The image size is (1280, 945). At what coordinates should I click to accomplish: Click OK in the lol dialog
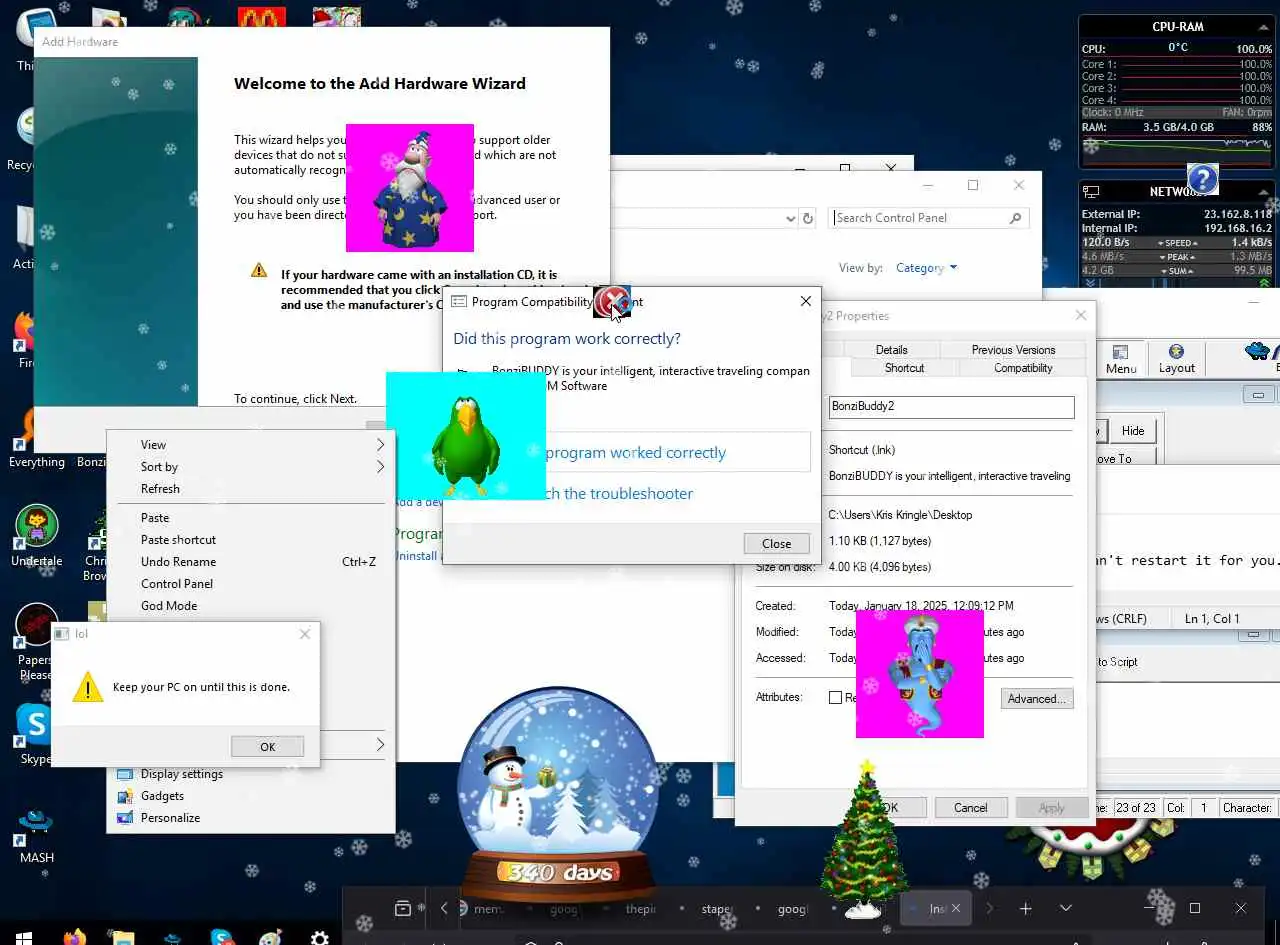[x=267, y=747]
